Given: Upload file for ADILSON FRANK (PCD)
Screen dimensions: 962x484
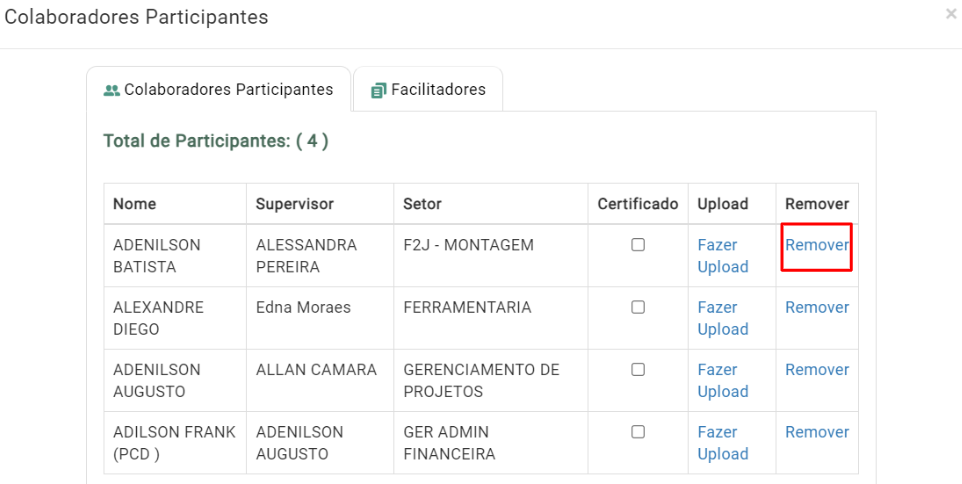Looking at the screenshot, I should point(723,443).
